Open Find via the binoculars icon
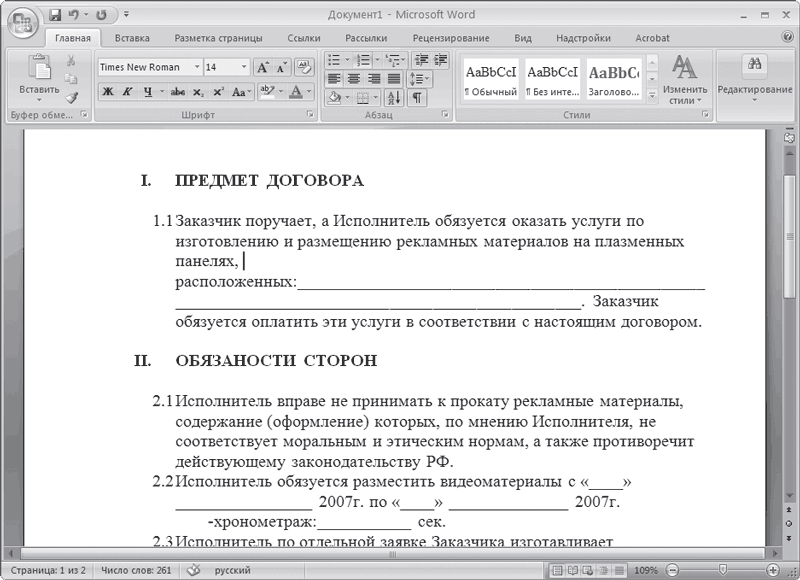The height and width of the screenshot is (580, 800). 754,63
